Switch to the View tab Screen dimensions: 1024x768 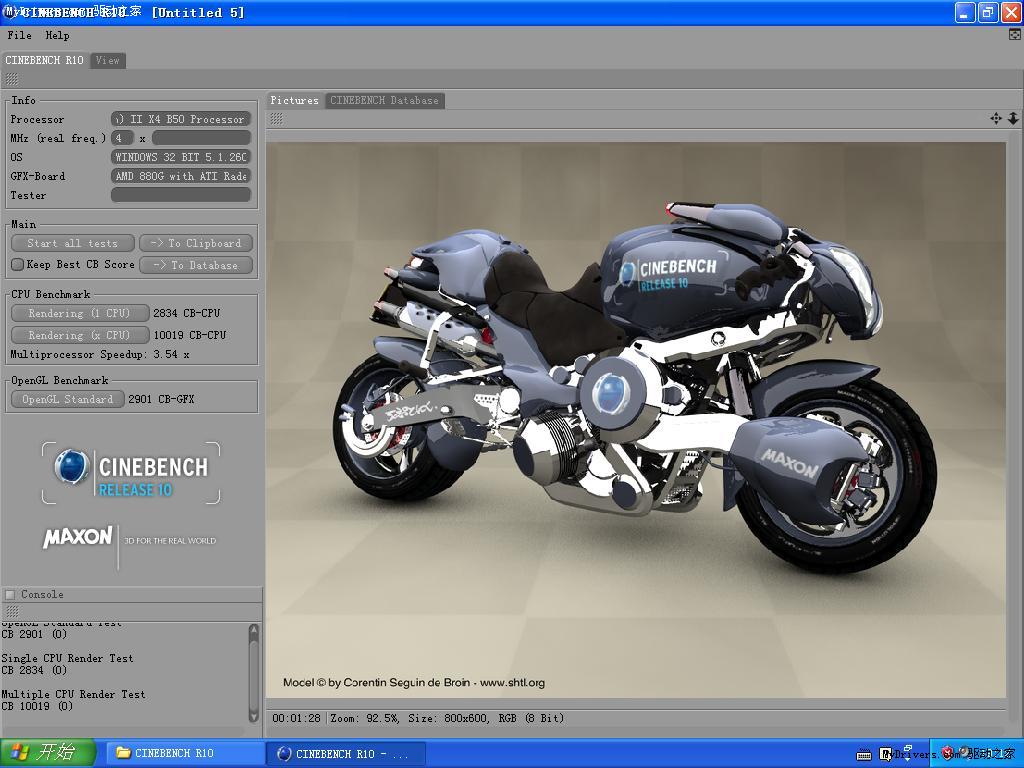[x=107, y=60]
